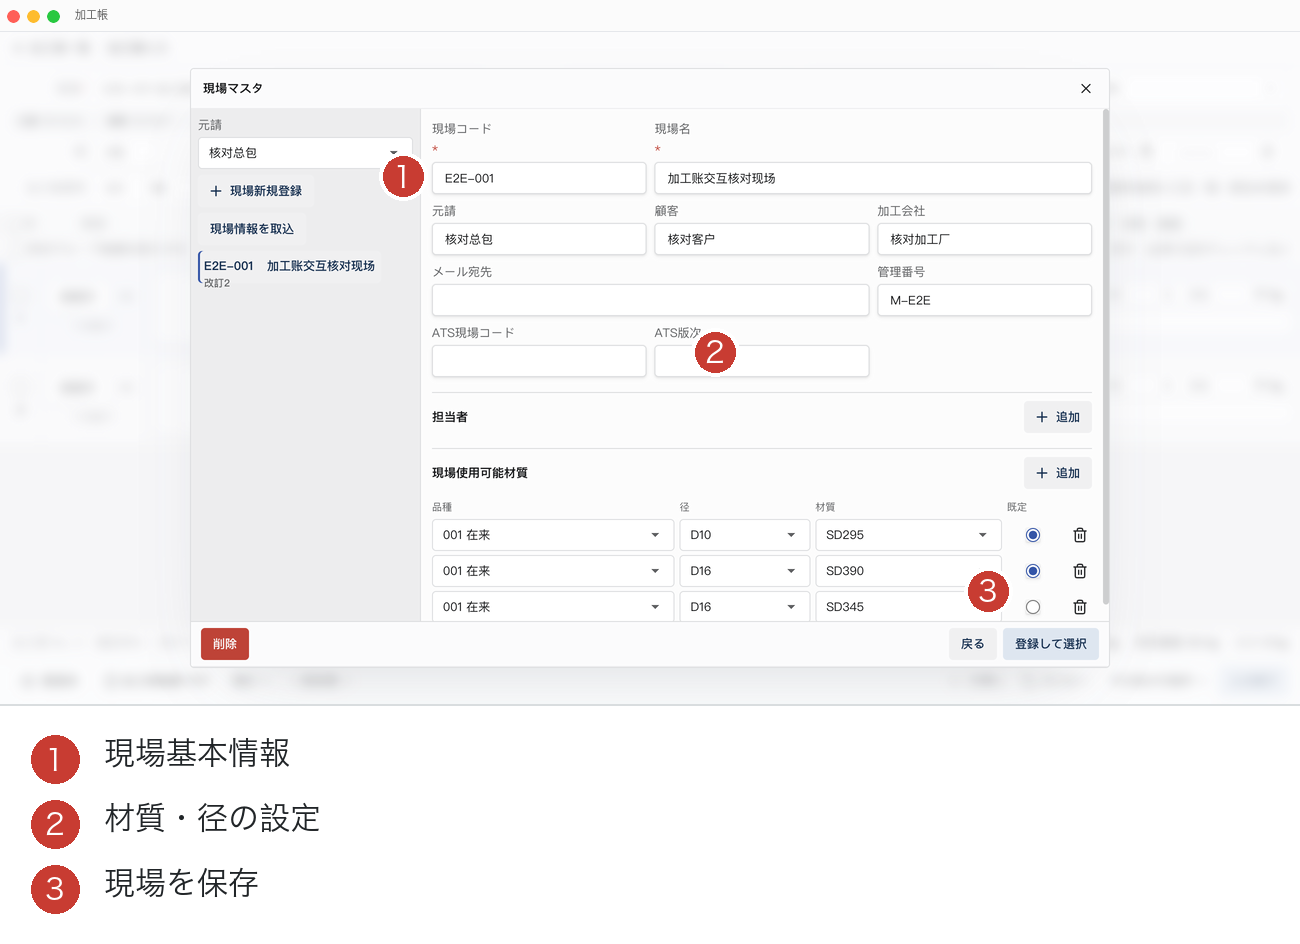
Task: Click the 登録して選択 button
Action: [1051, 644]
